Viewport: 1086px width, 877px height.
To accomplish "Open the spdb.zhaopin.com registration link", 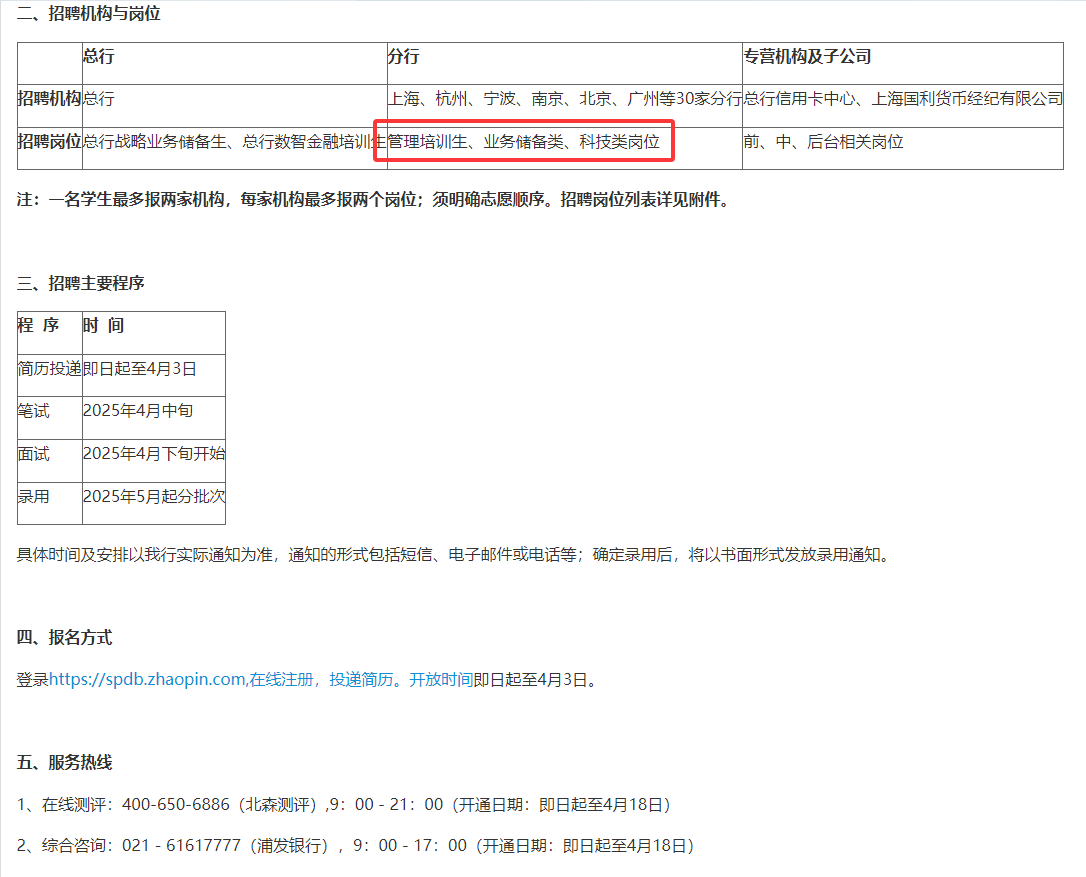I will click(x=147, y=680).
